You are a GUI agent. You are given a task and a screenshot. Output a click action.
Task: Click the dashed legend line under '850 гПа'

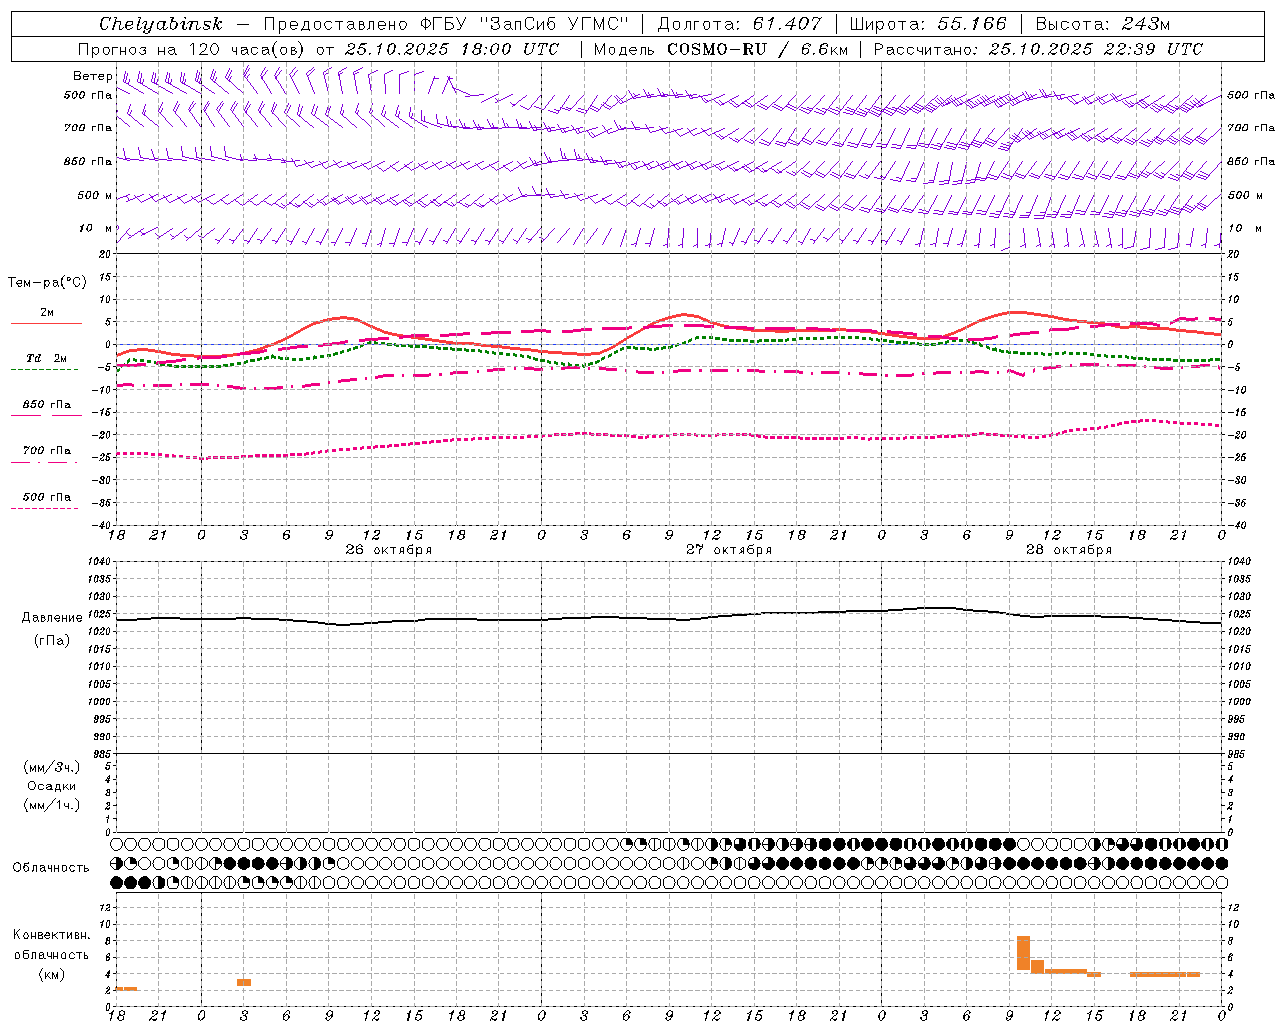(46, 415)
